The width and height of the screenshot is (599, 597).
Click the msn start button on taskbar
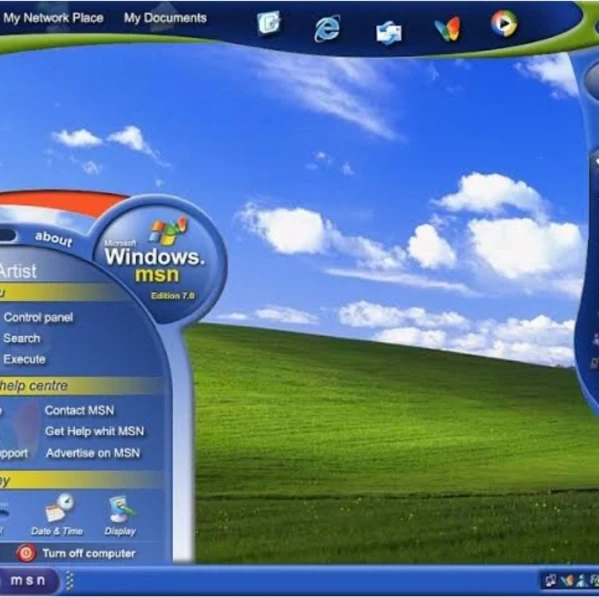[28, 580]
